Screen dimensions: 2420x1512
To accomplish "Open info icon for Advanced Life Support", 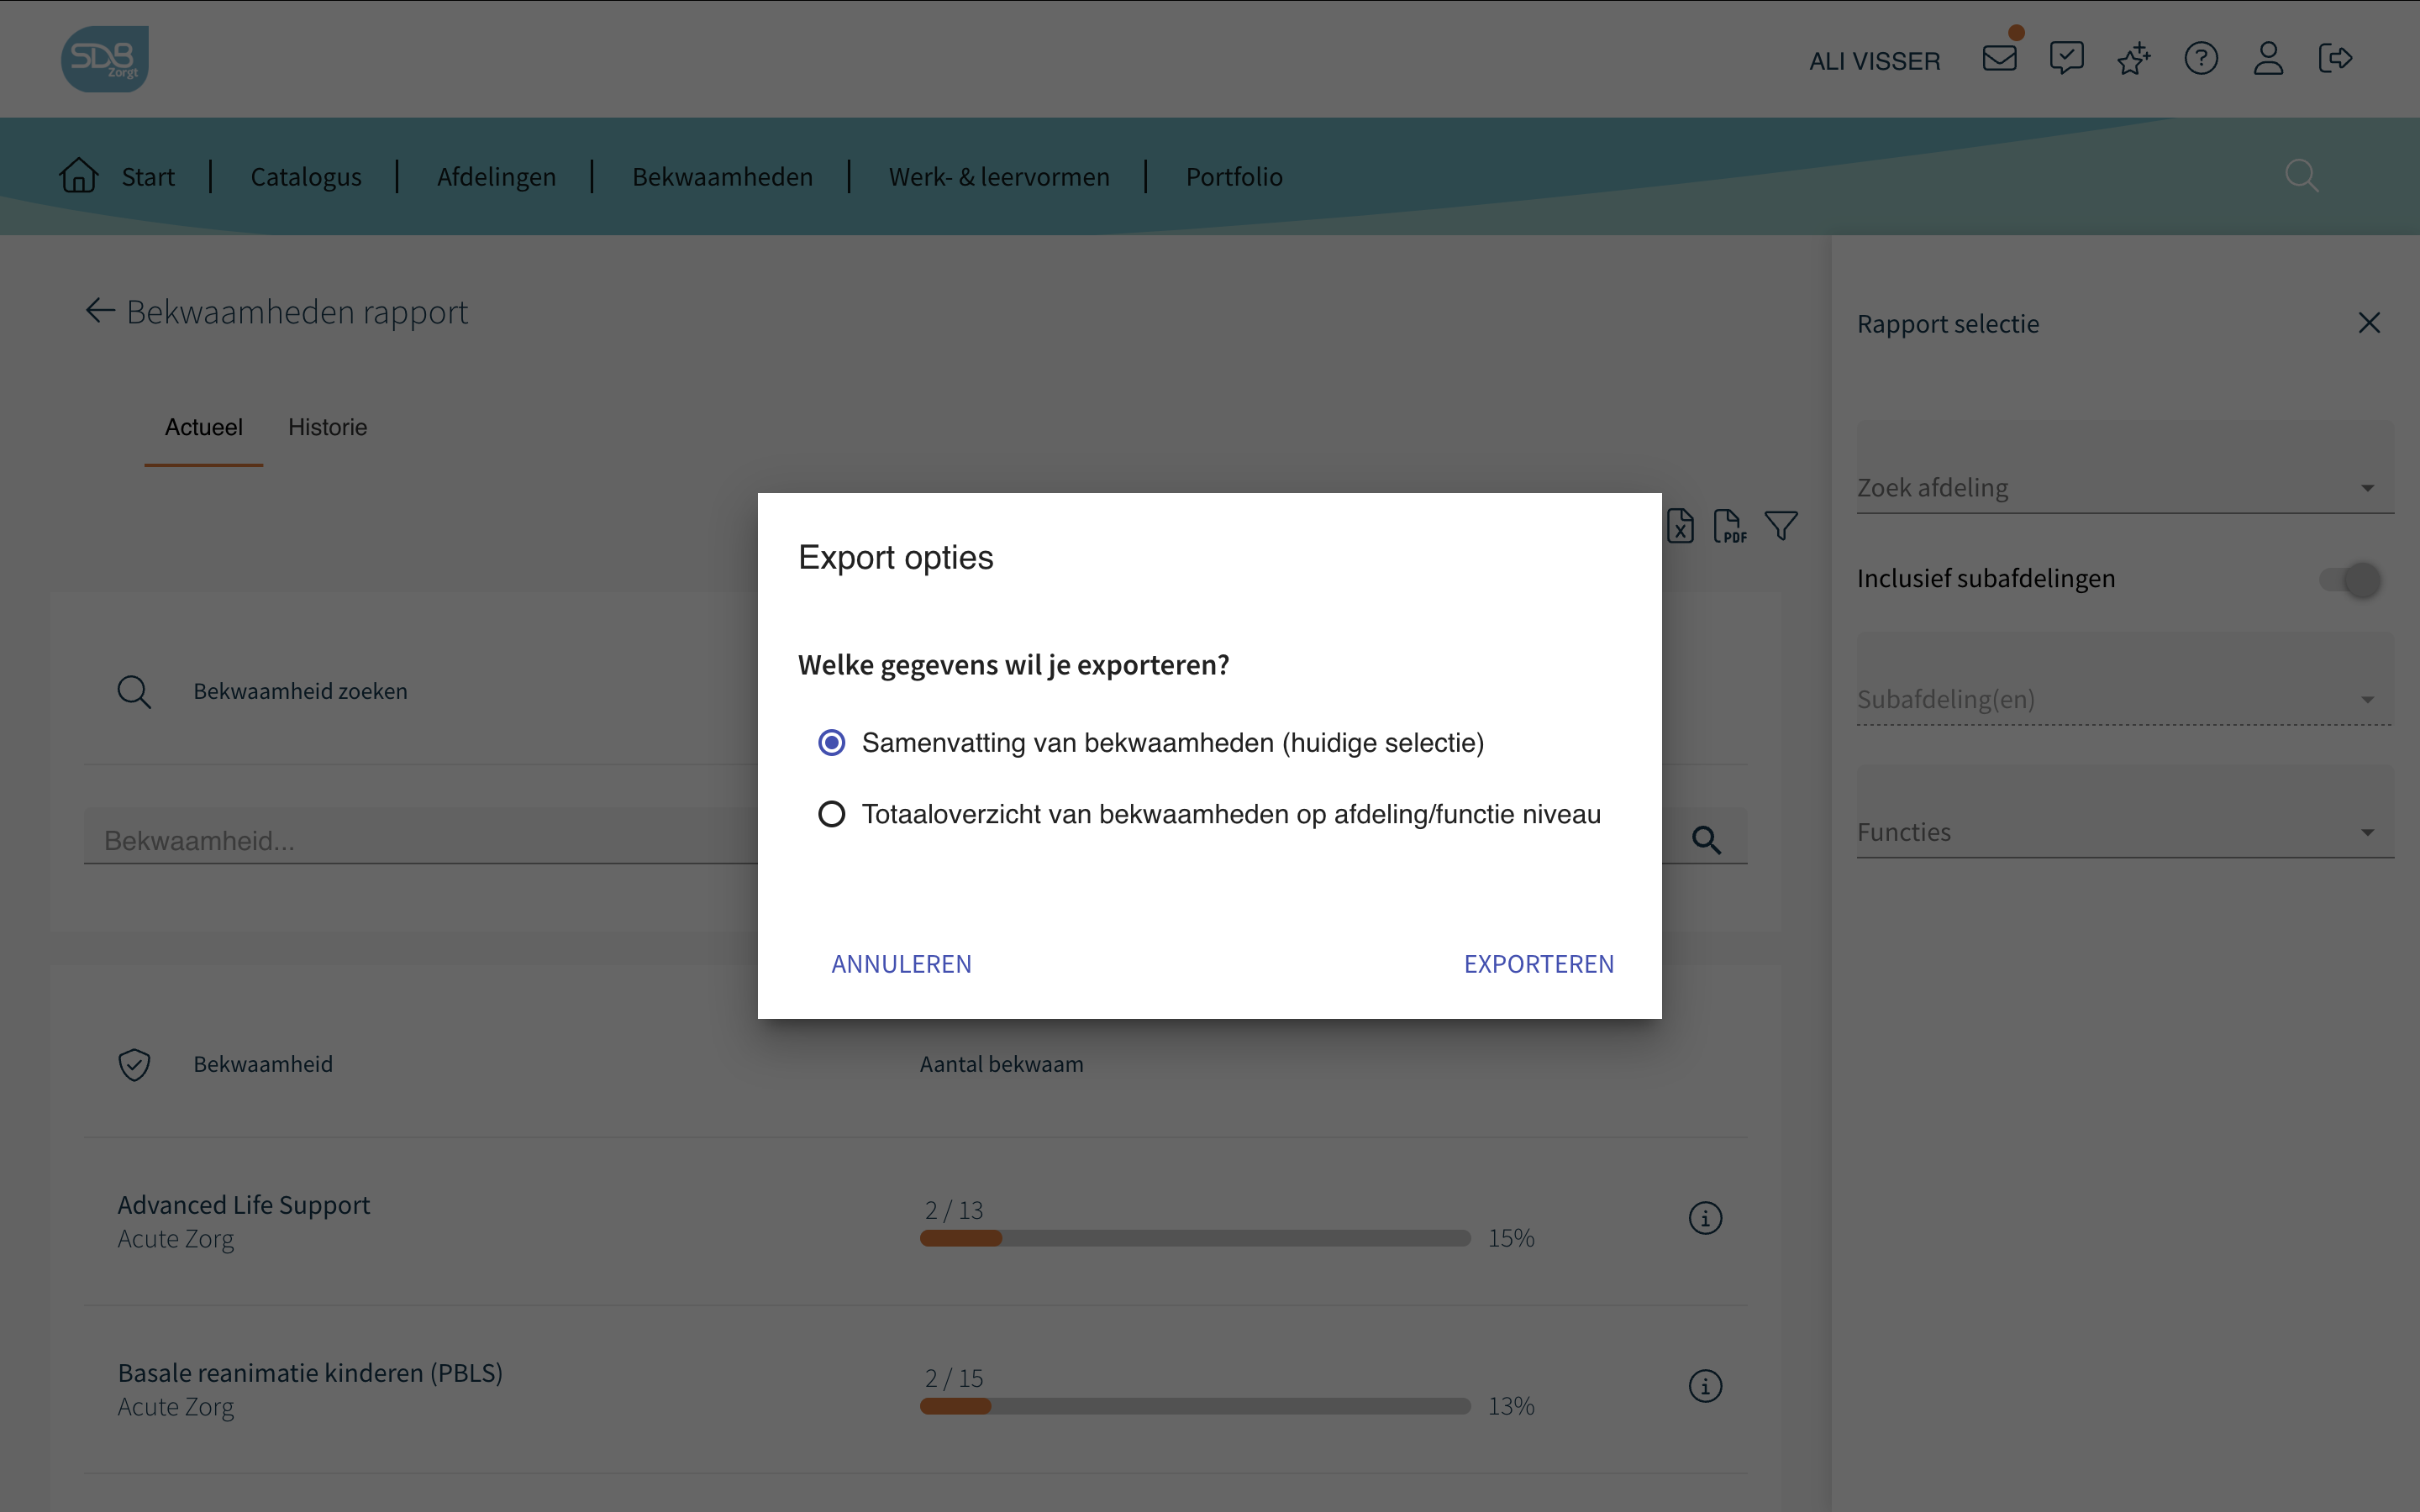I will click(1705, 1218).
